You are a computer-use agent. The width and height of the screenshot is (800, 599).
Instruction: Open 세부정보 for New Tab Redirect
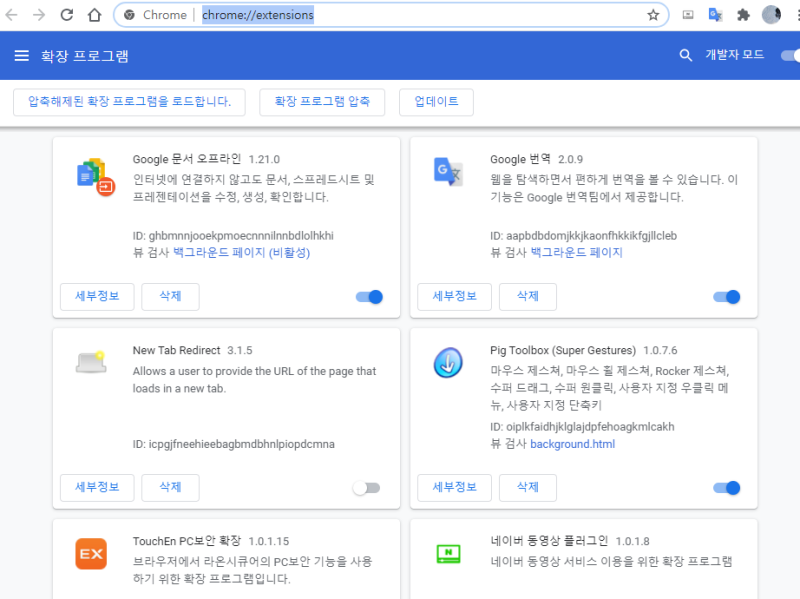[x=97, y=487]
